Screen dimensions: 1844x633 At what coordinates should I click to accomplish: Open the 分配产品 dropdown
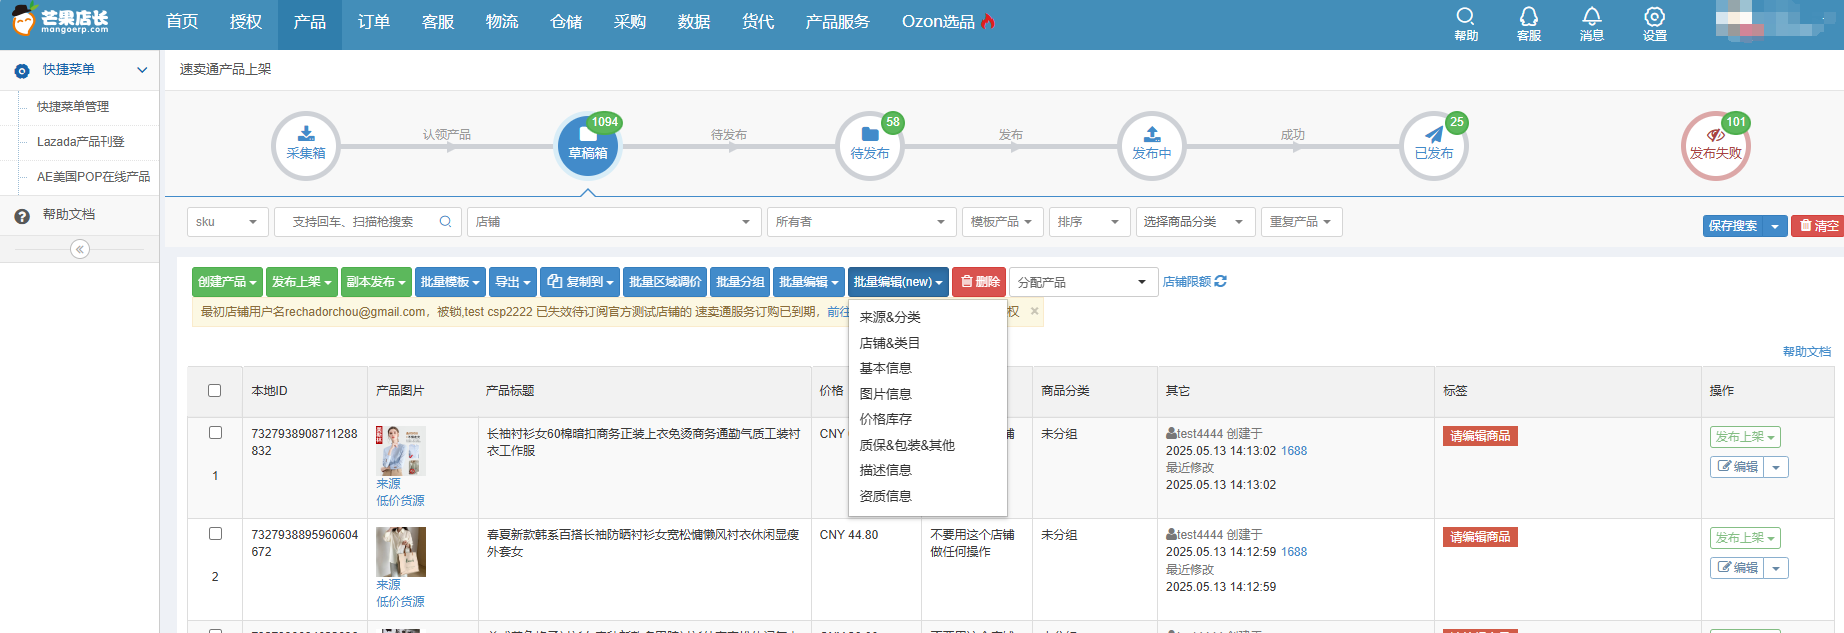point(1083,282)
